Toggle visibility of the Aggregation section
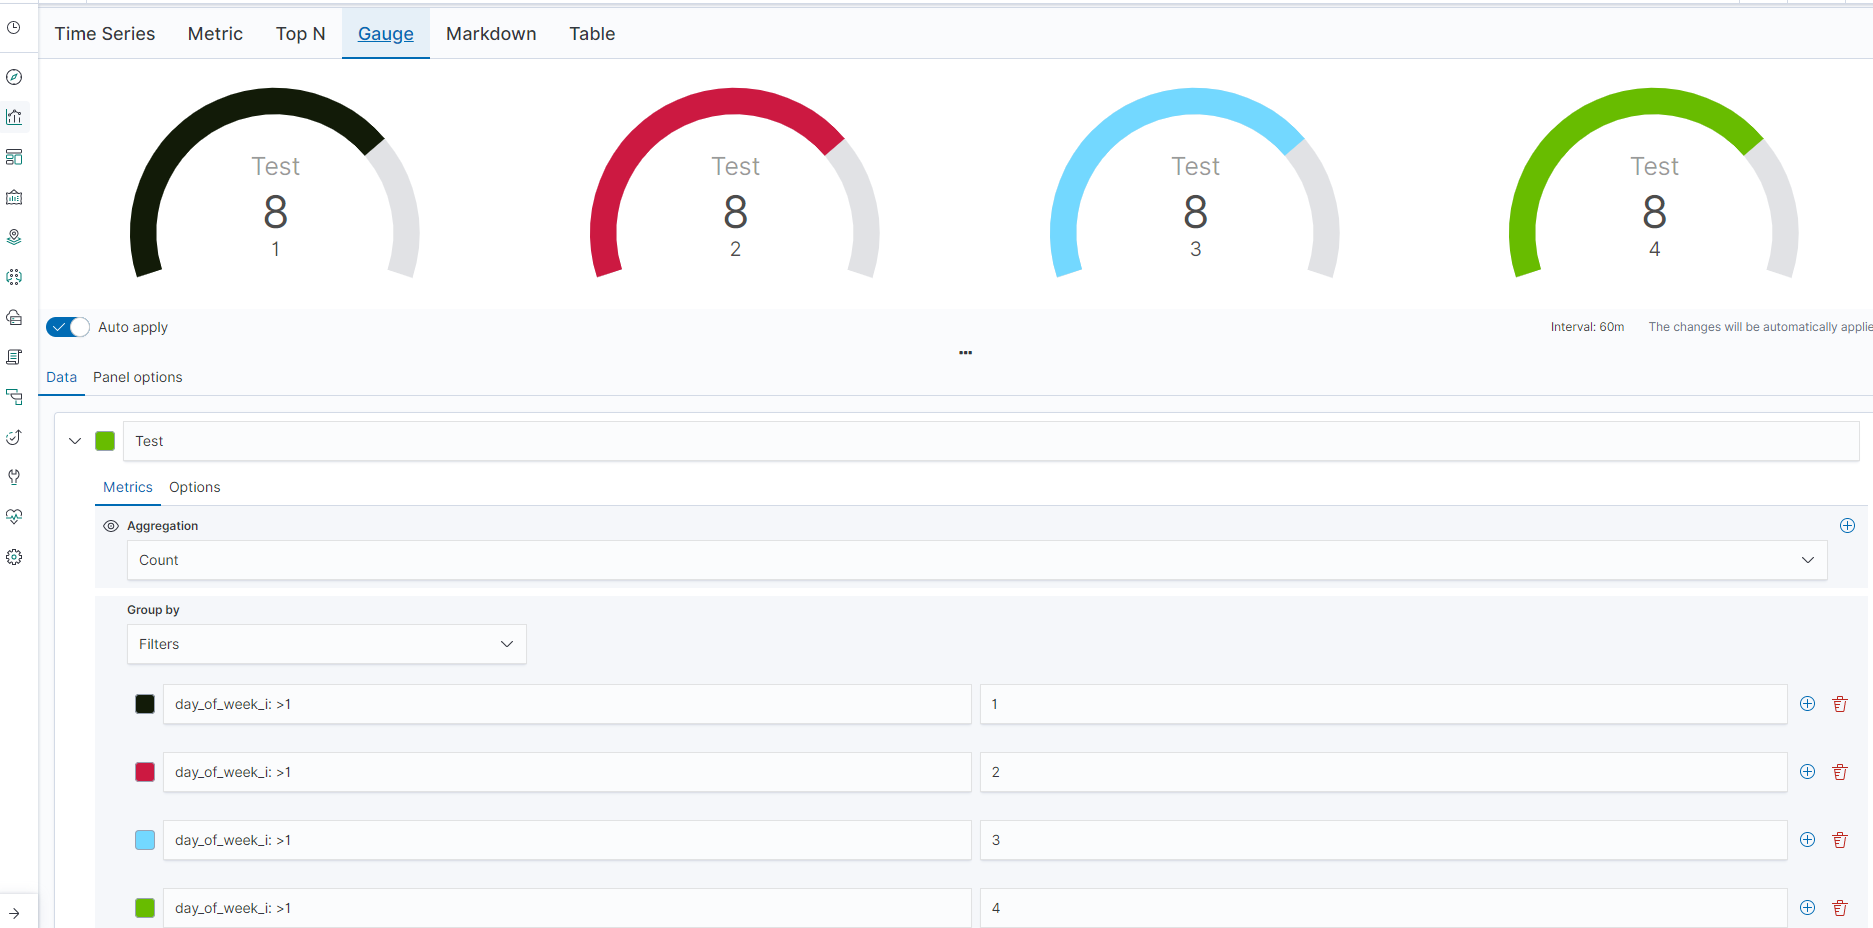The image size is (1873, 928). (110, 525)
